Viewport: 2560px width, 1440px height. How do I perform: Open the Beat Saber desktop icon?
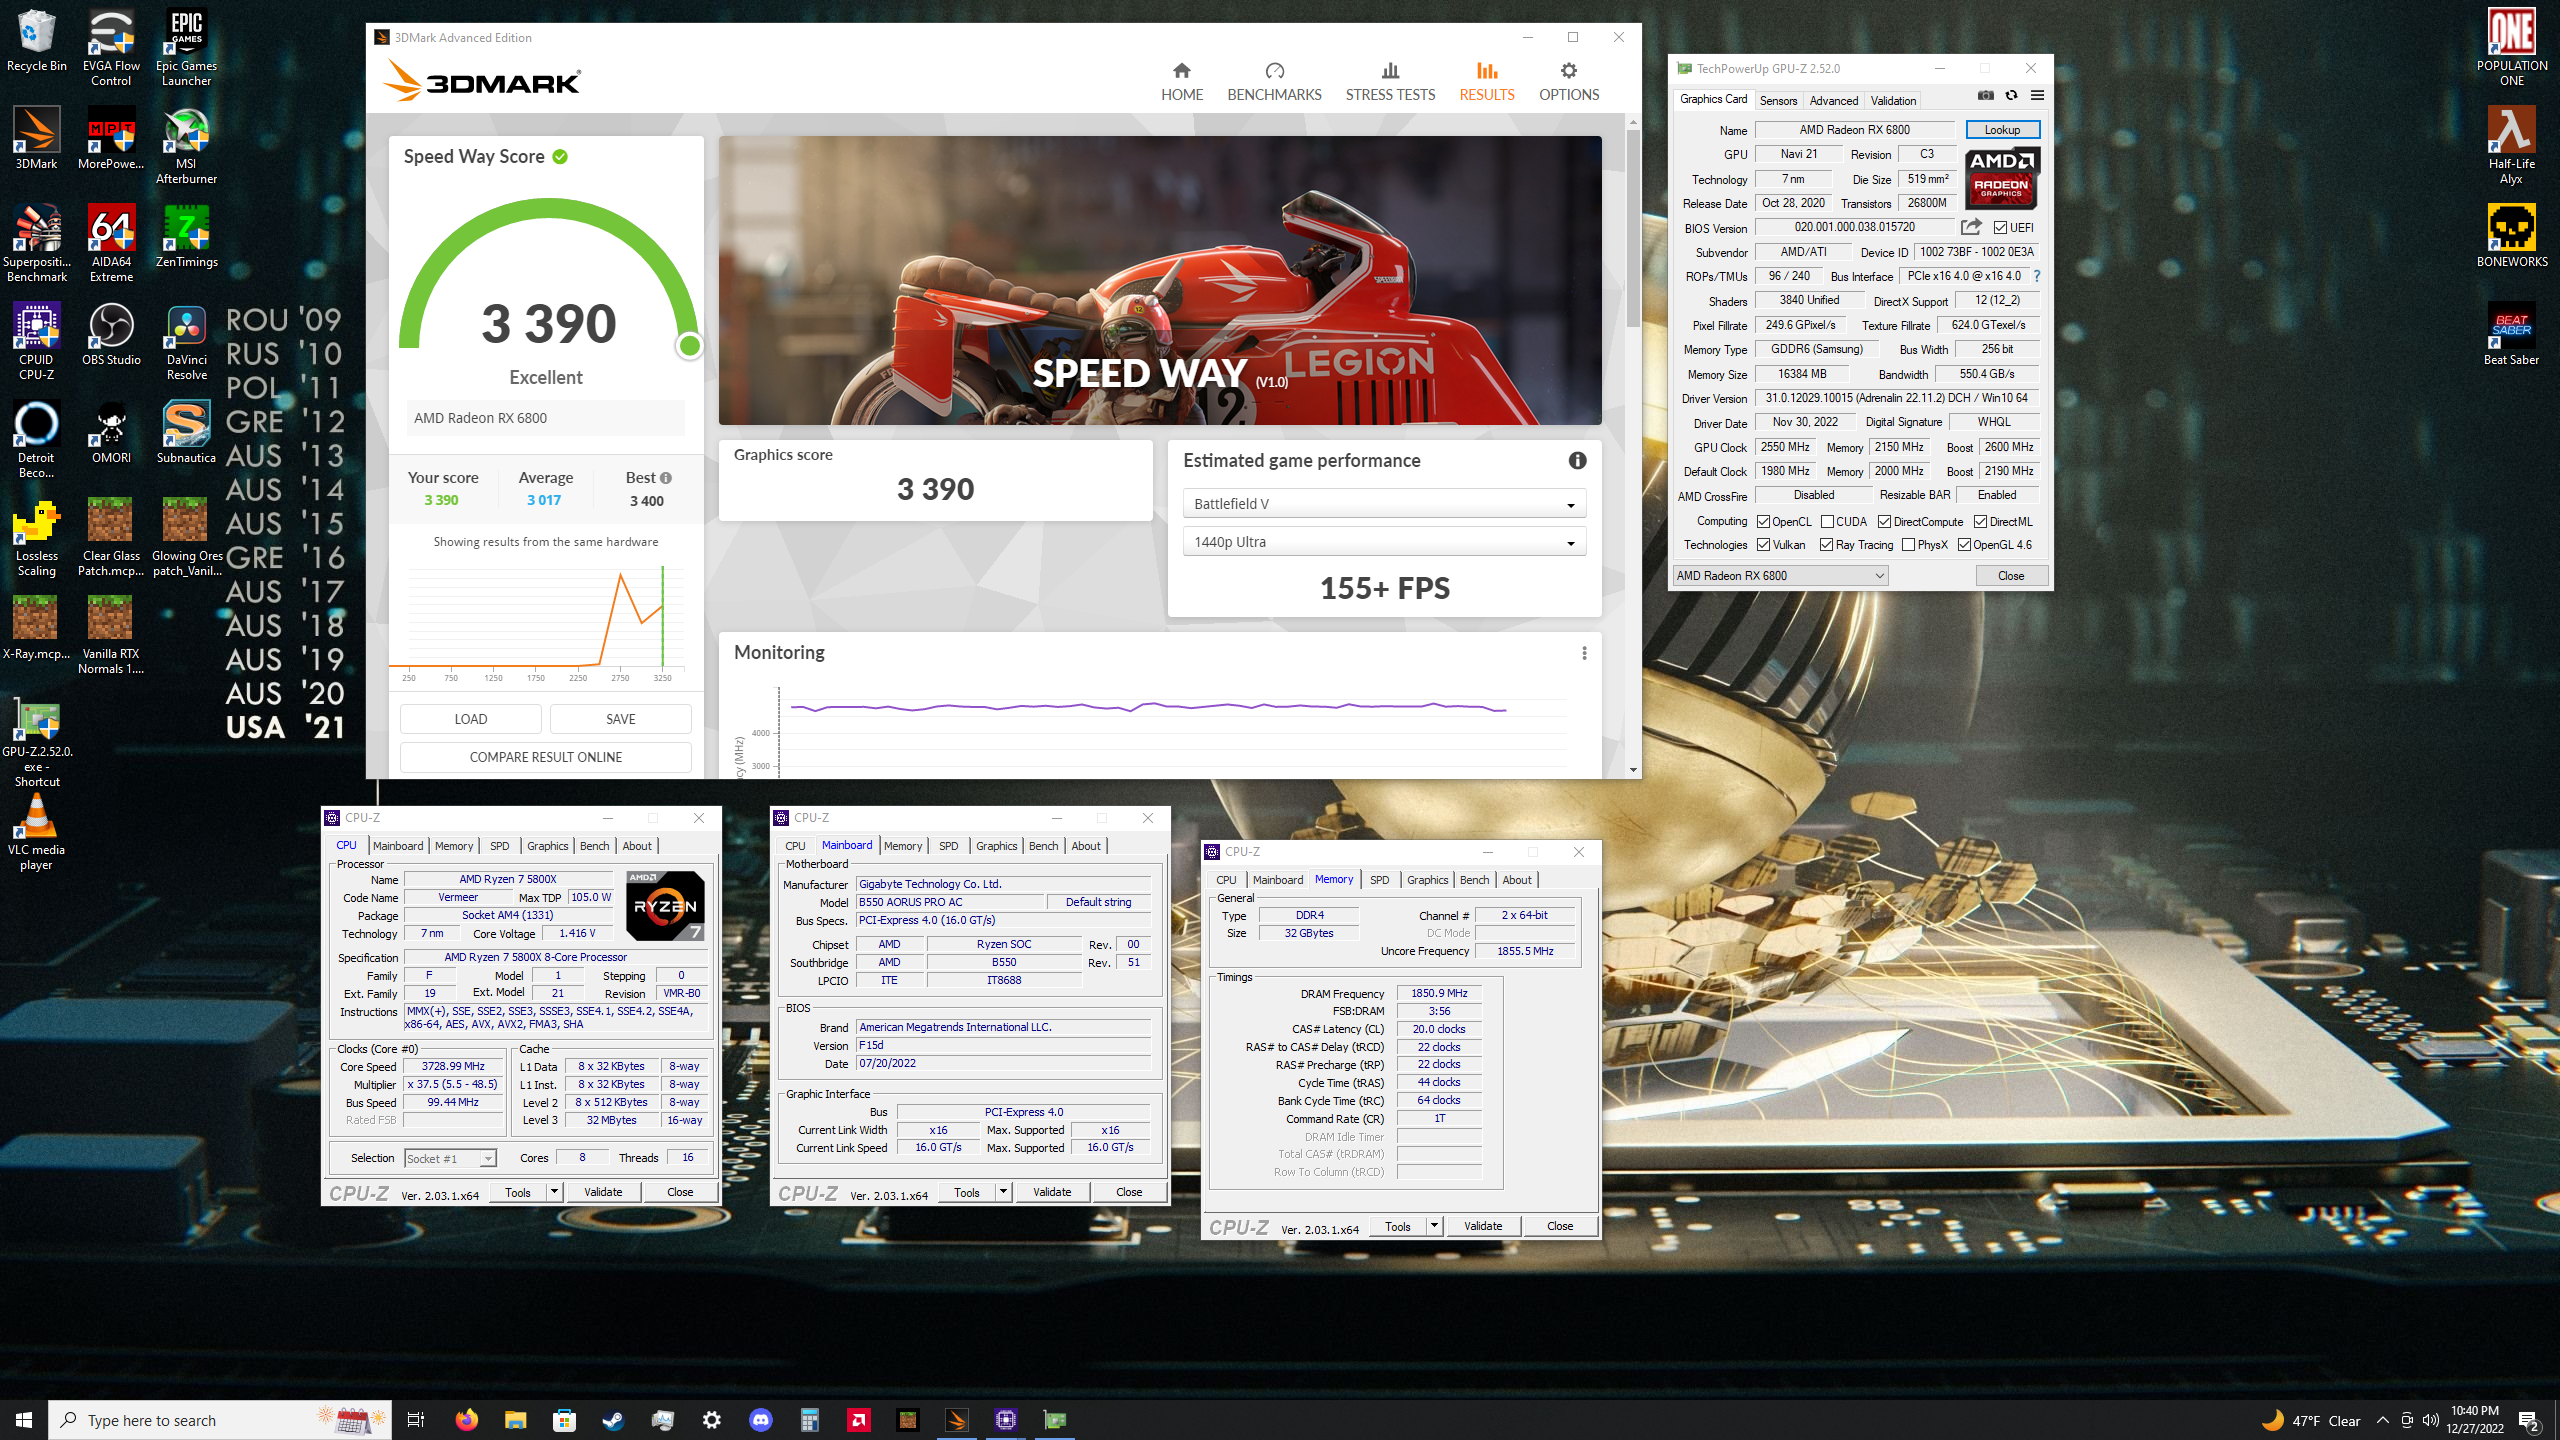[2511, 336]
